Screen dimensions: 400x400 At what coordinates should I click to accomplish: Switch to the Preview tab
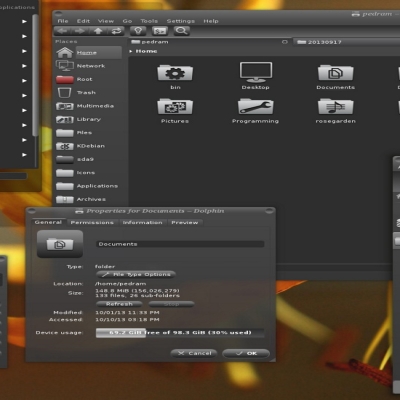point(185,222)
